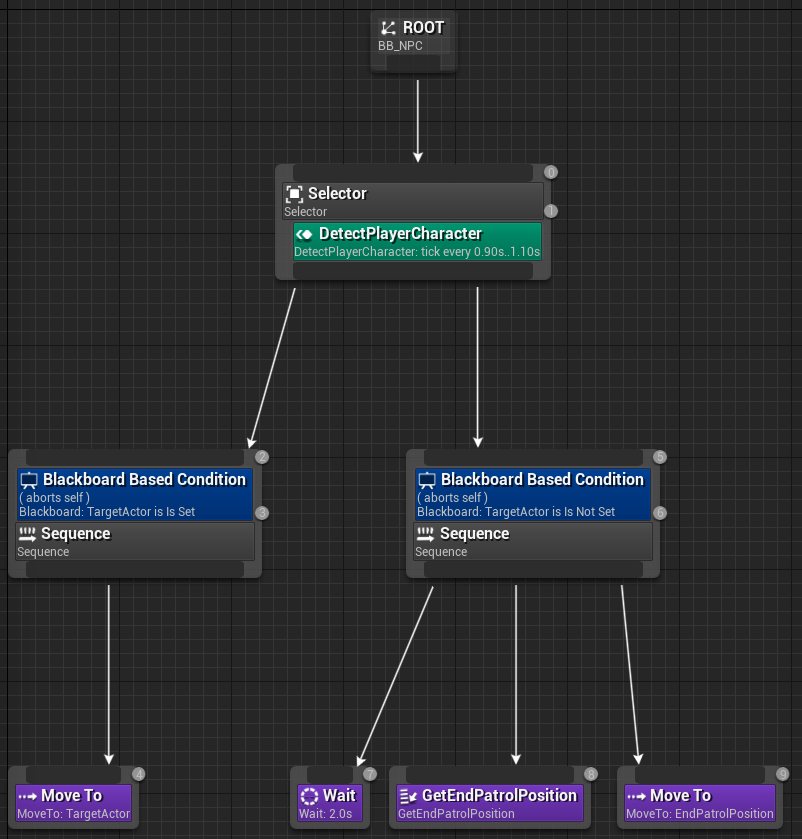Image resolution: width=802 pixels, height=839 pixels.
Task: Click the GetEndPatrolPosition task icon
Action: pyautogui.click(x=408, y=796)
